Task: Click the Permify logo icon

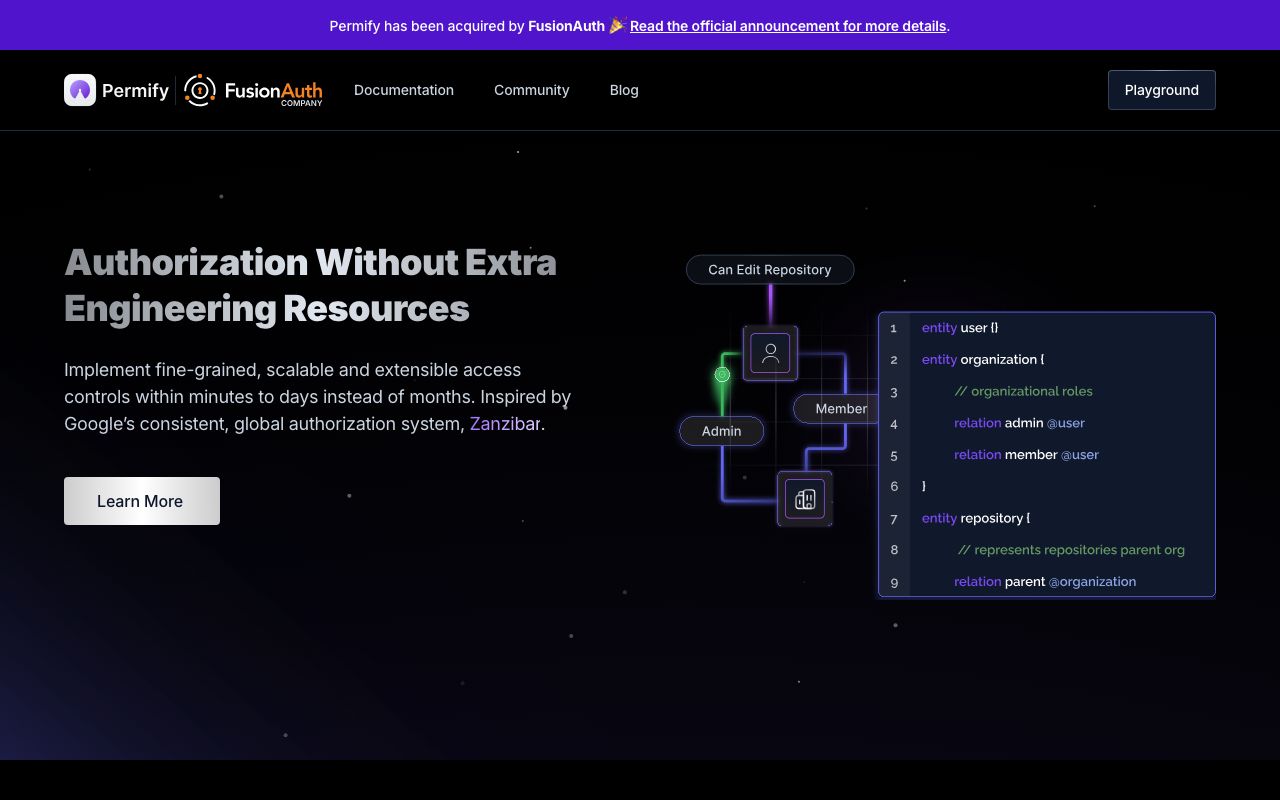Action: click(80, 90)
